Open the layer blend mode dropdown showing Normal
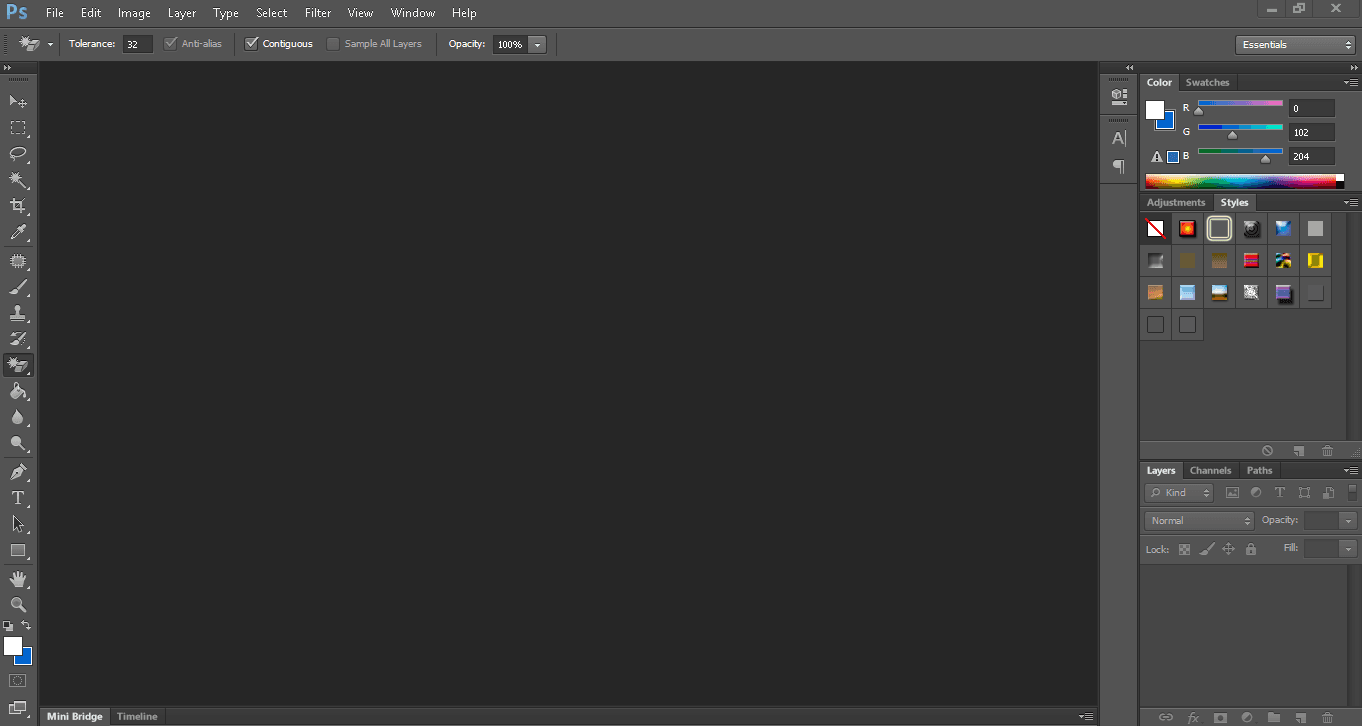The width and height of the screenshot is (1362, 726). click(x=1197, y=519)
